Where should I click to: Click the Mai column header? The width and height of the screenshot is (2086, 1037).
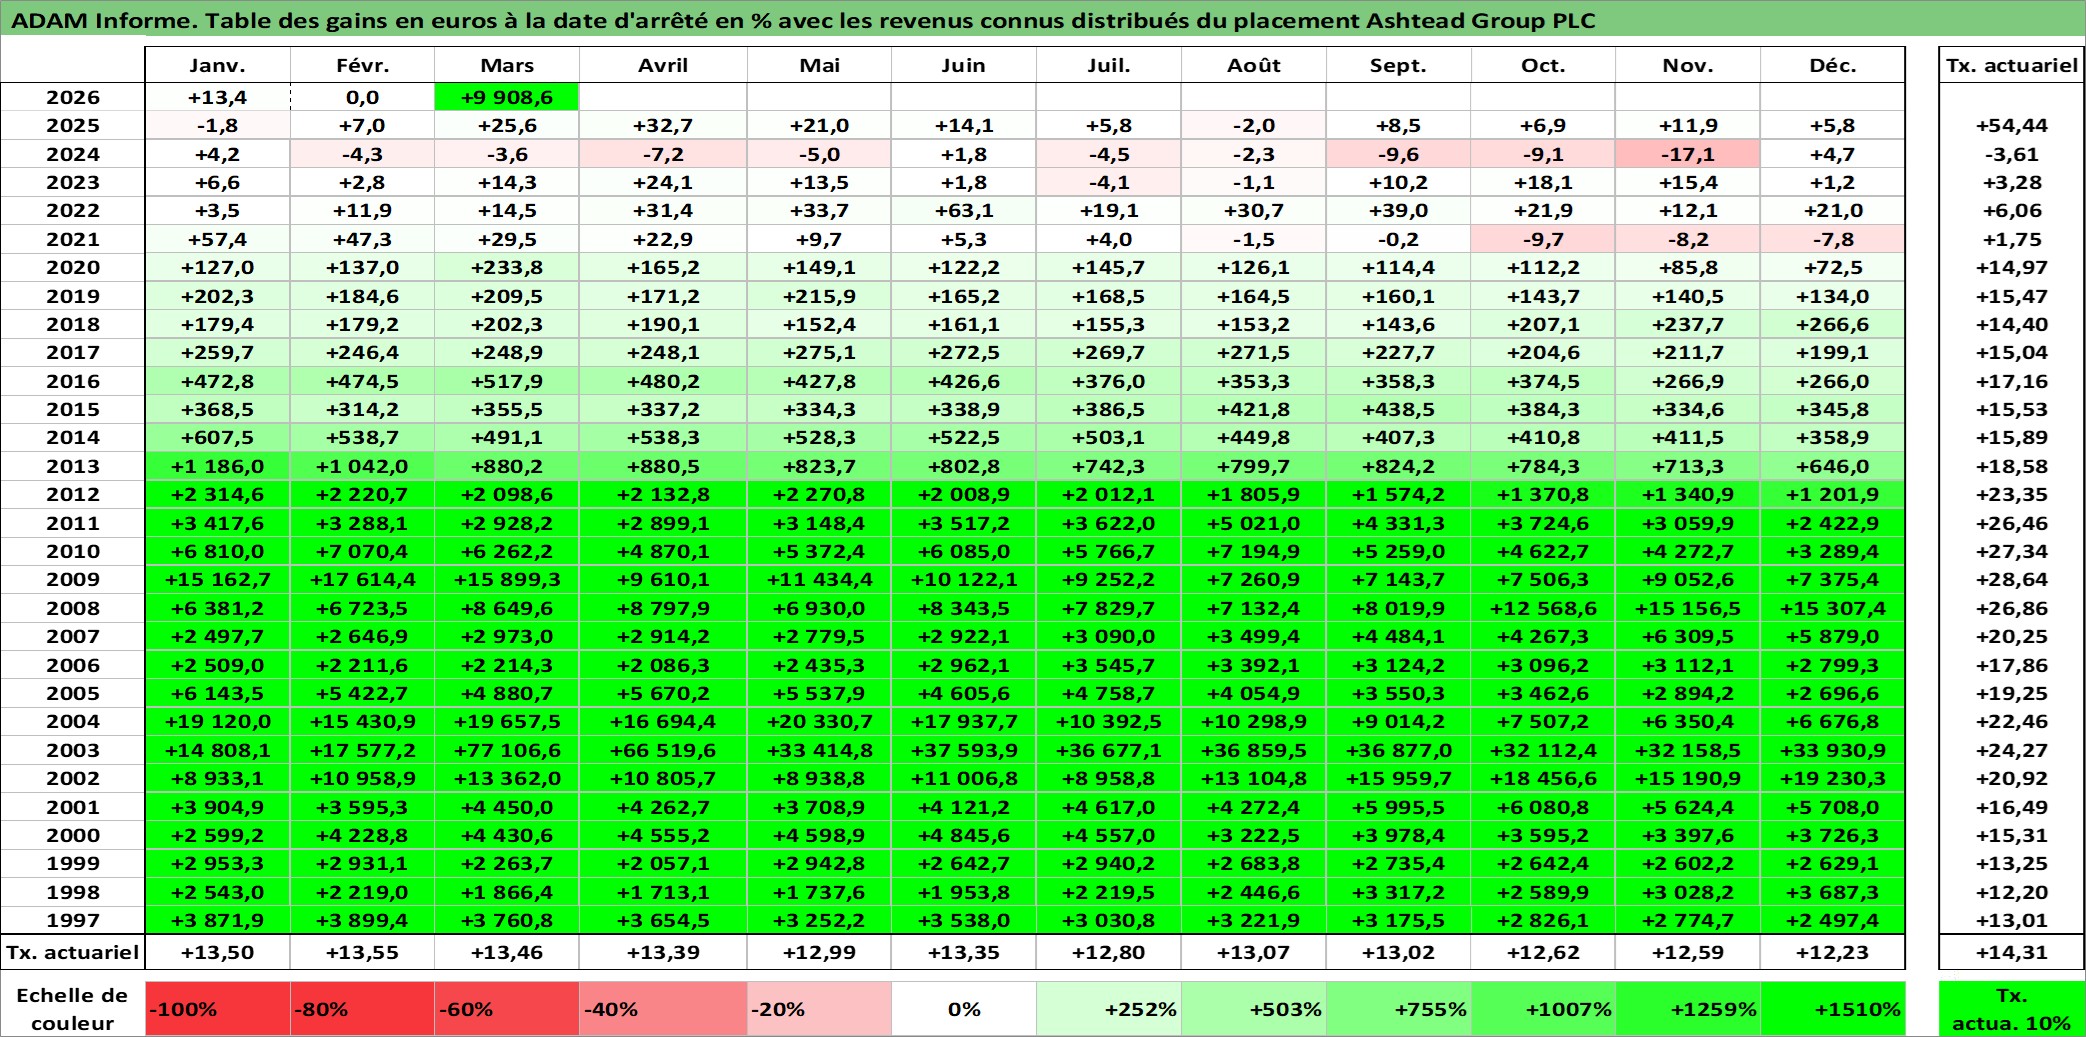point(819,65)
